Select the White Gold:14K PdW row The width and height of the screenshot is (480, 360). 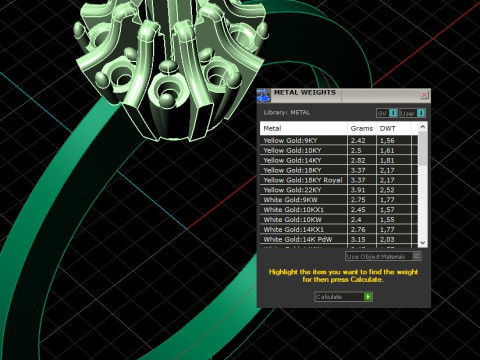point(339,239)
